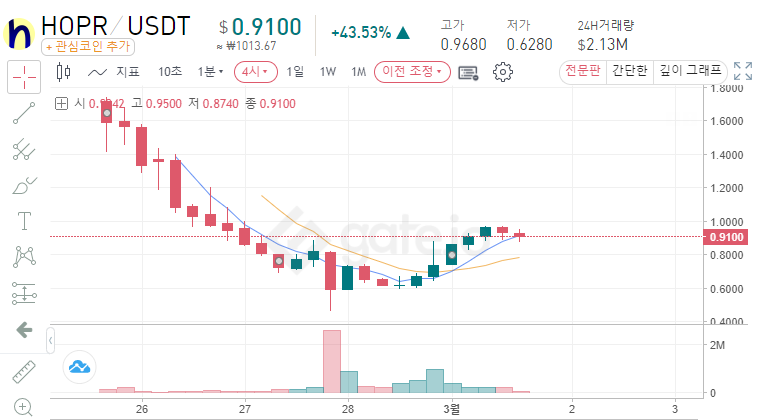
Task: Select the long position forecasting tool
Action: 24,293
